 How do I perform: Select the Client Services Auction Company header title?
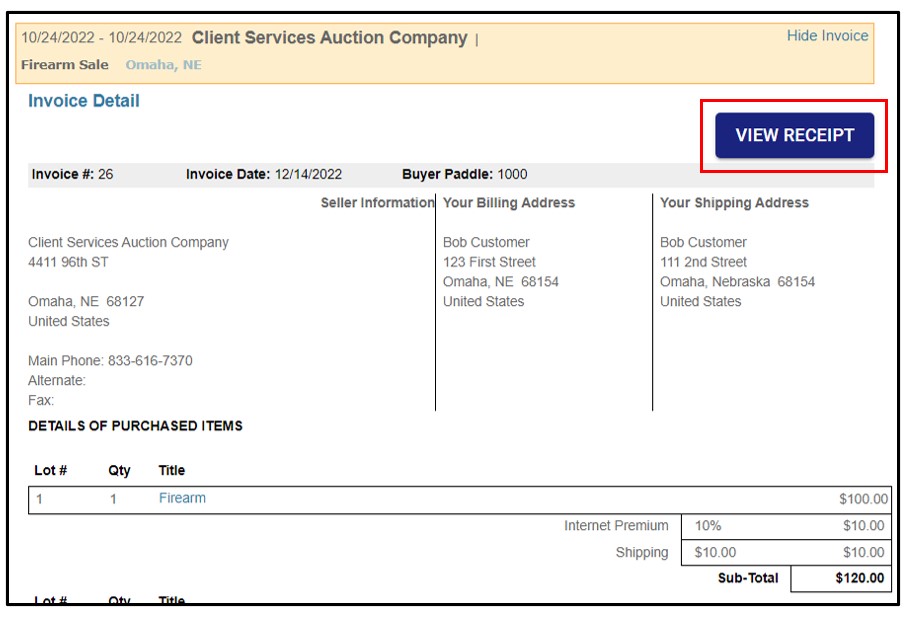coord(329,38)
